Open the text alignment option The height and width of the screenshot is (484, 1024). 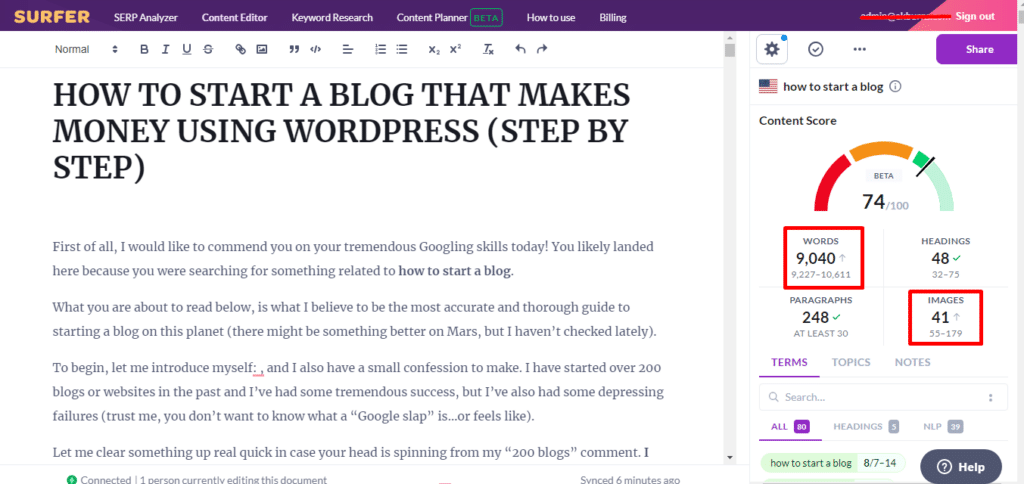[348, 49]
